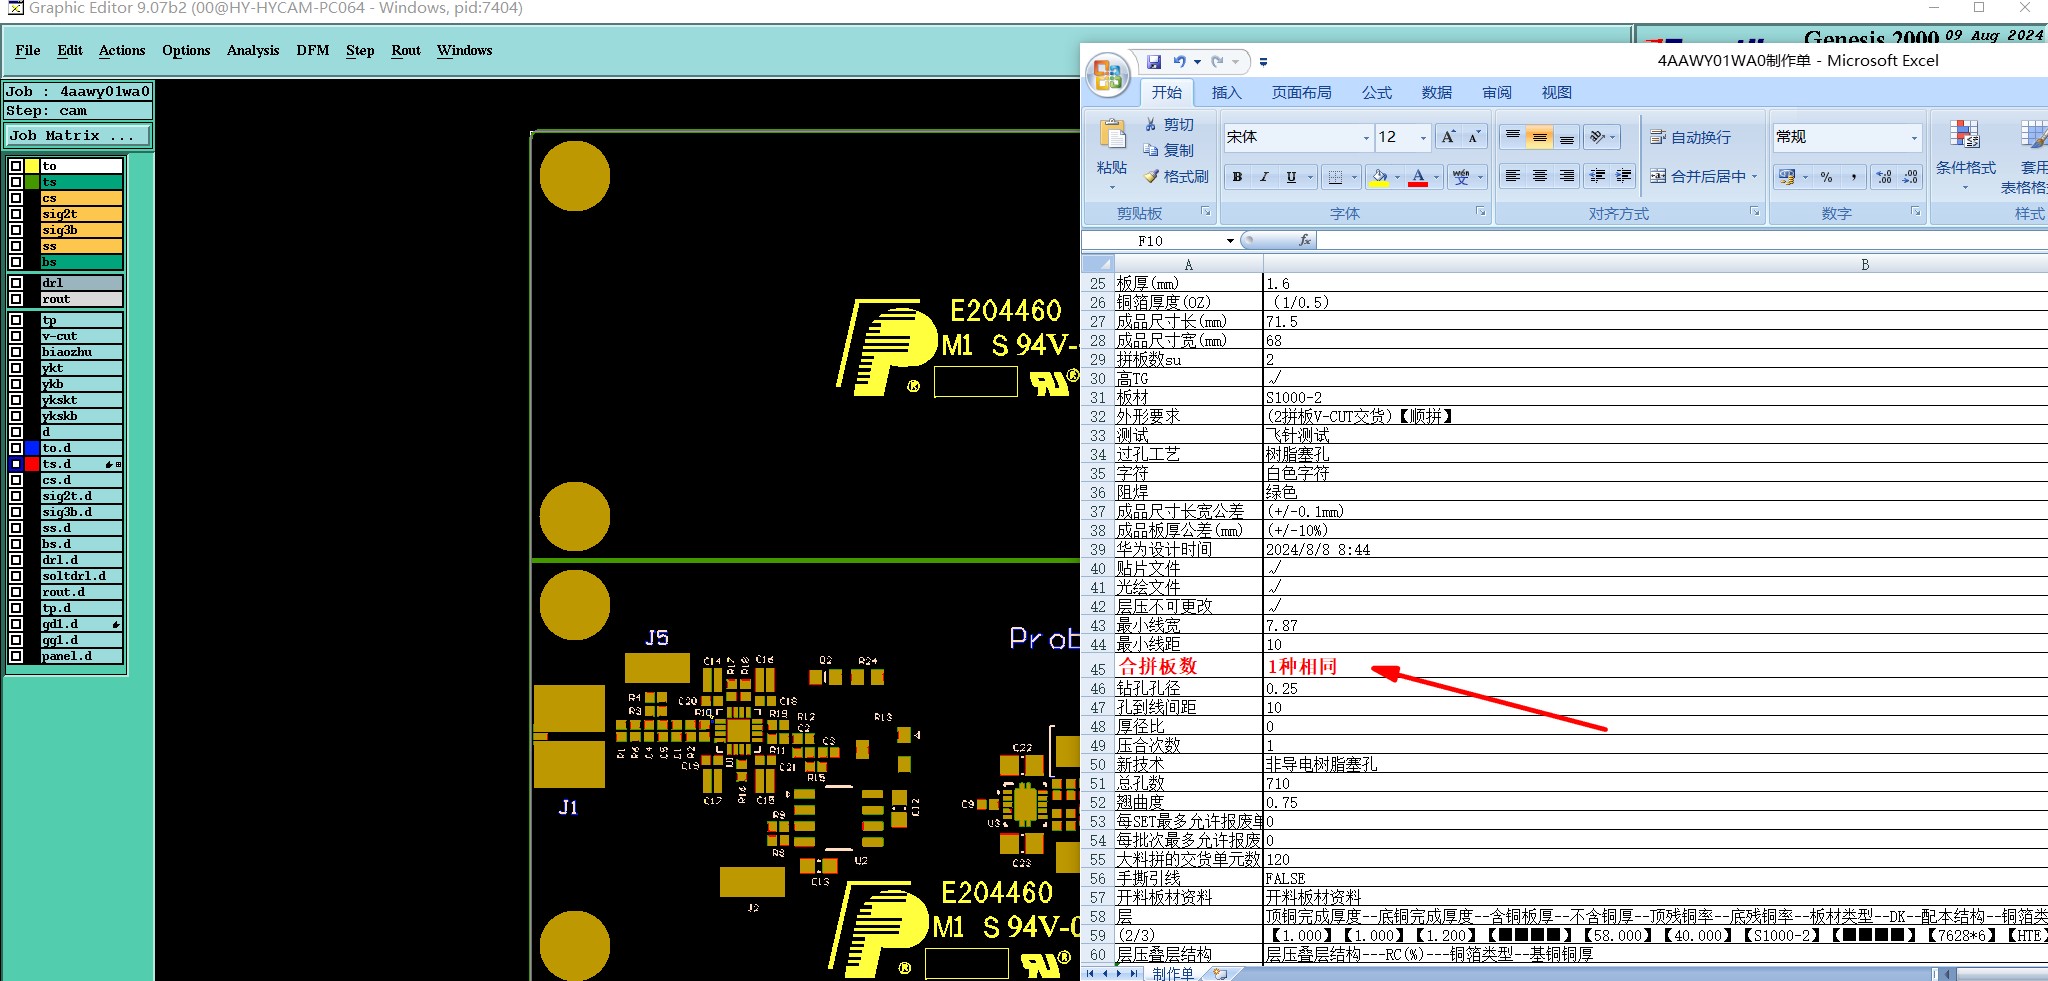Switch to the 公式 ribbon tab
This screenshot has width=2048, height=981.
(1376, 92)
